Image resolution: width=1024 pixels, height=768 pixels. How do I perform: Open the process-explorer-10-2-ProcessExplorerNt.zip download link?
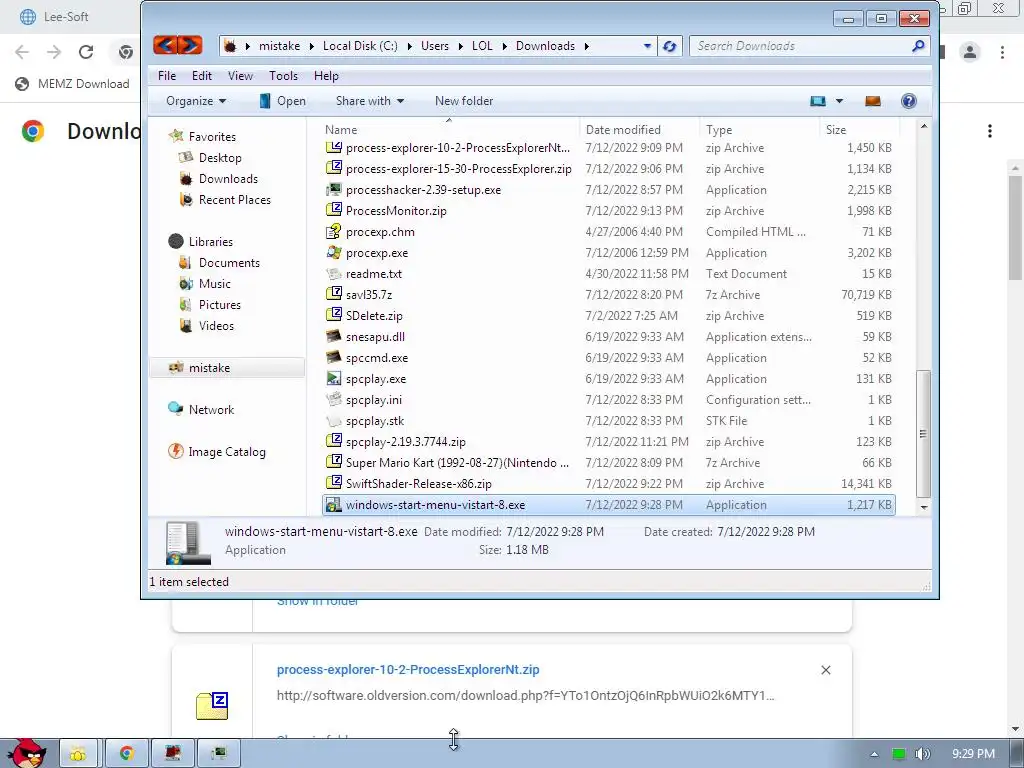(408, 669)
